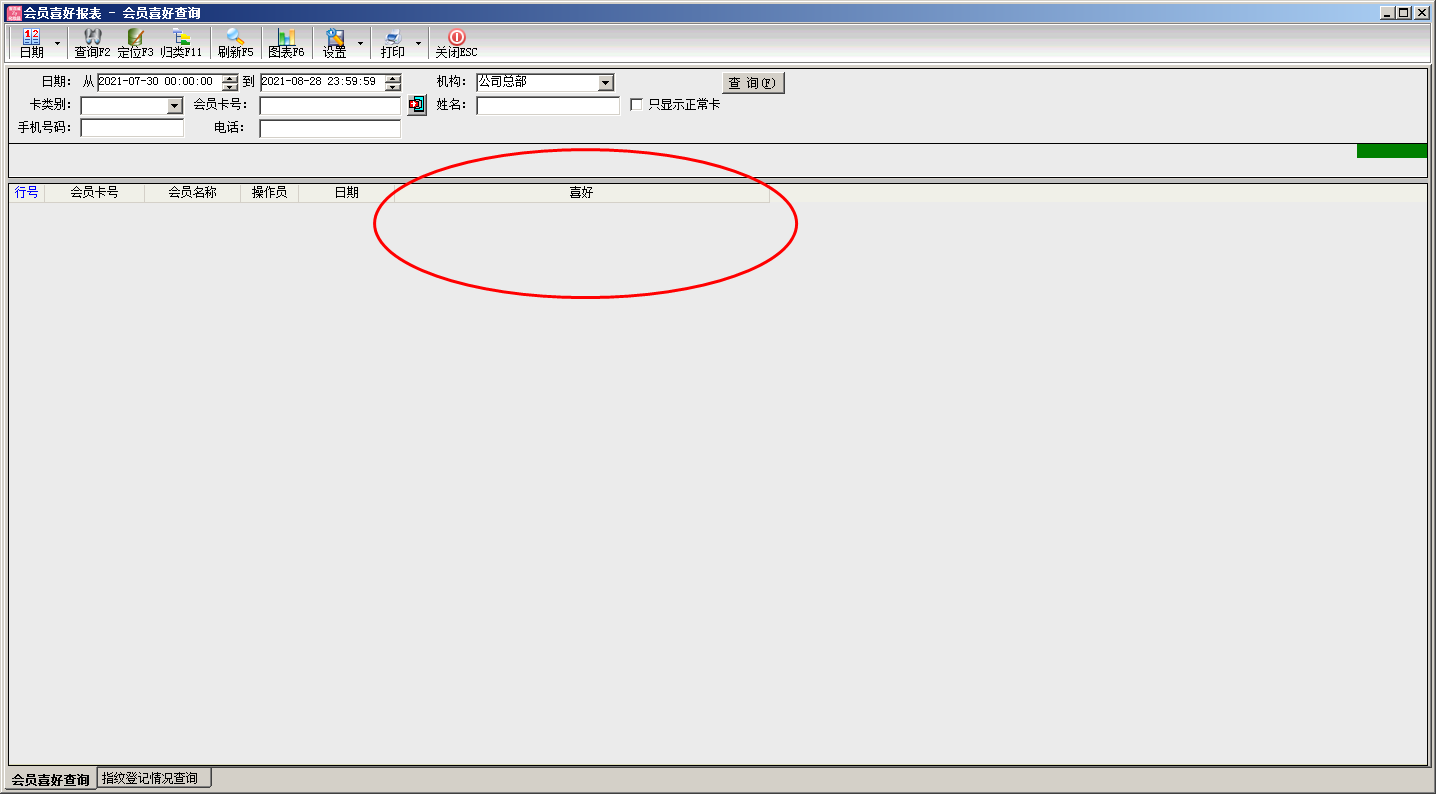
Task: Click the 姓名 input field
Action: (547, 106)
